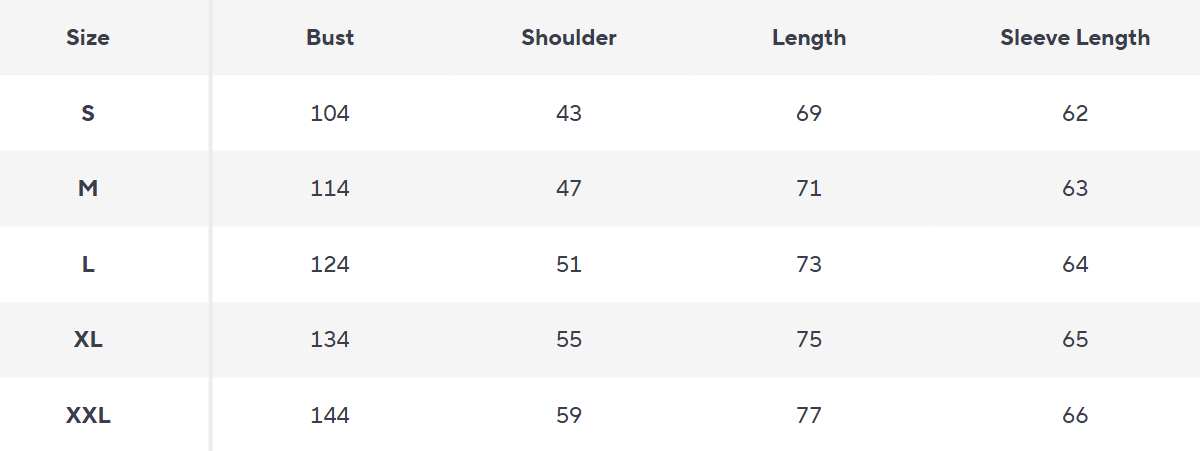Select the S size row label
This screenshot has height=451, width=1200.
click(x=88, y=113)
